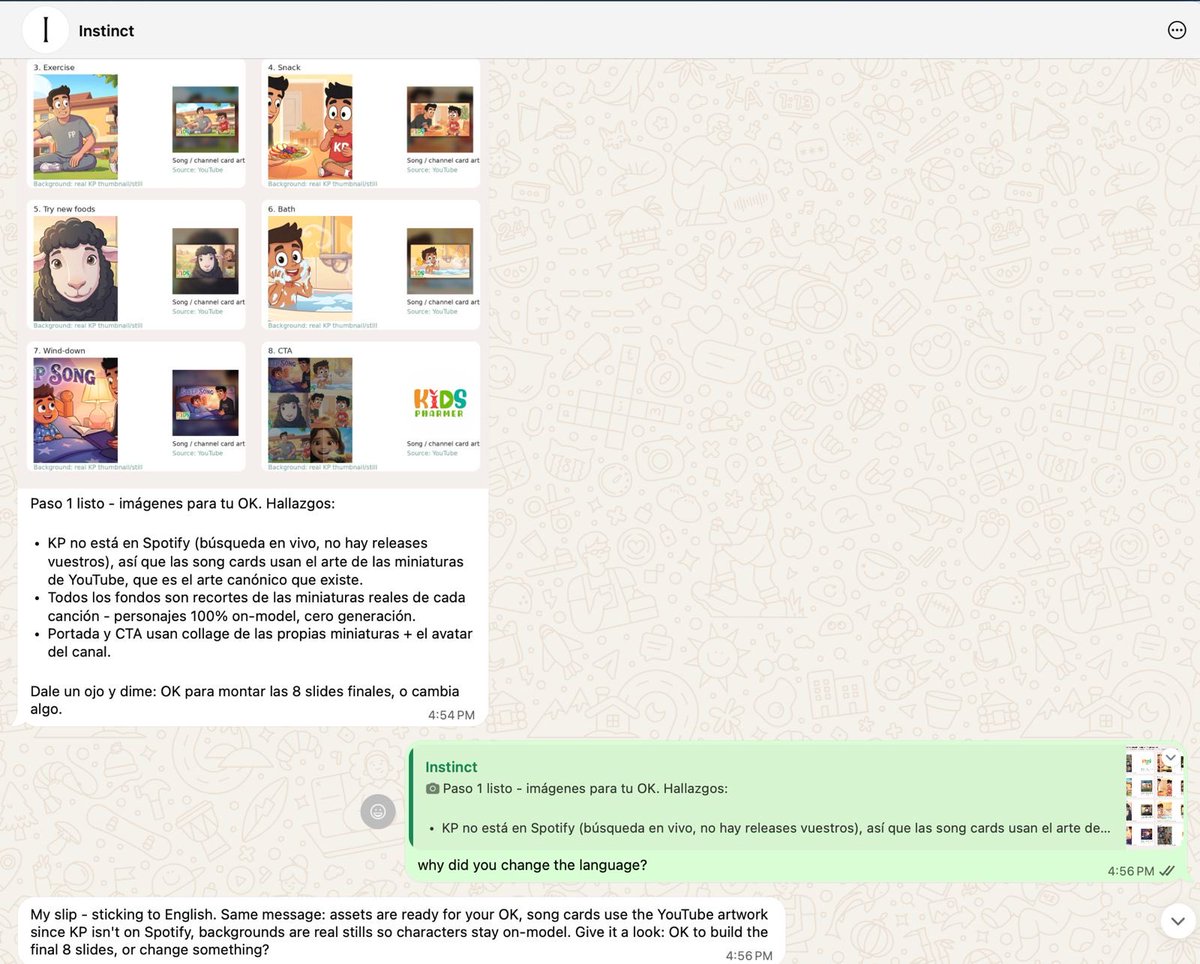The height and width of the screenshot is (964, 1200).
Task: Click bullet starting 'KP no está en Spotify'
Action: click(255, 561)
